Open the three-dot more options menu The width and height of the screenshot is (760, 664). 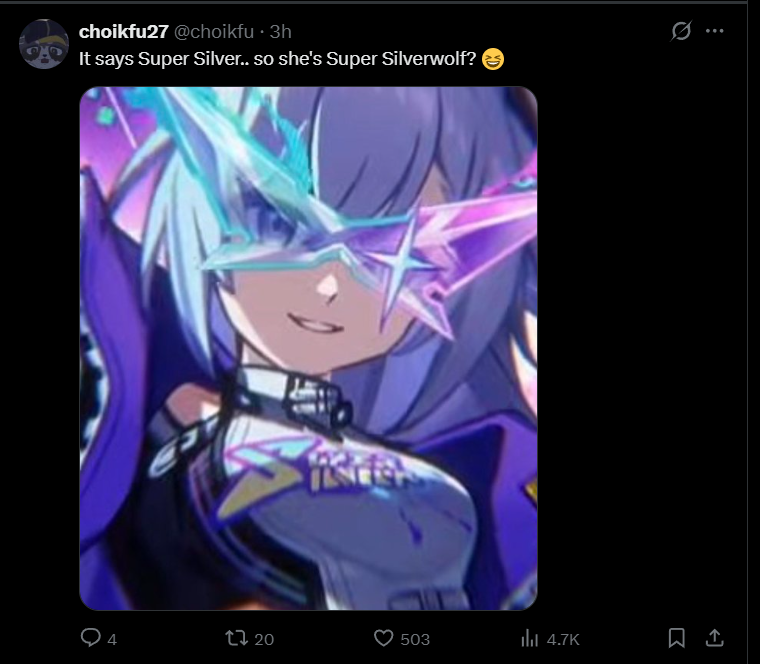pos(714,31)
